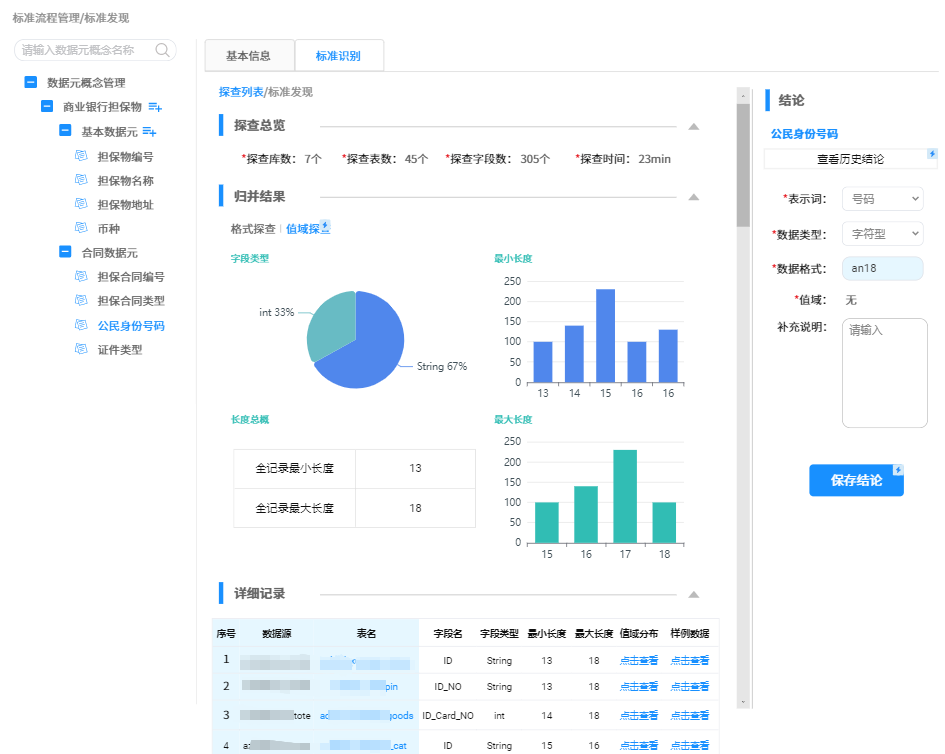Open the 数据类型 dropdown showing 字符型

click(881, 233)
